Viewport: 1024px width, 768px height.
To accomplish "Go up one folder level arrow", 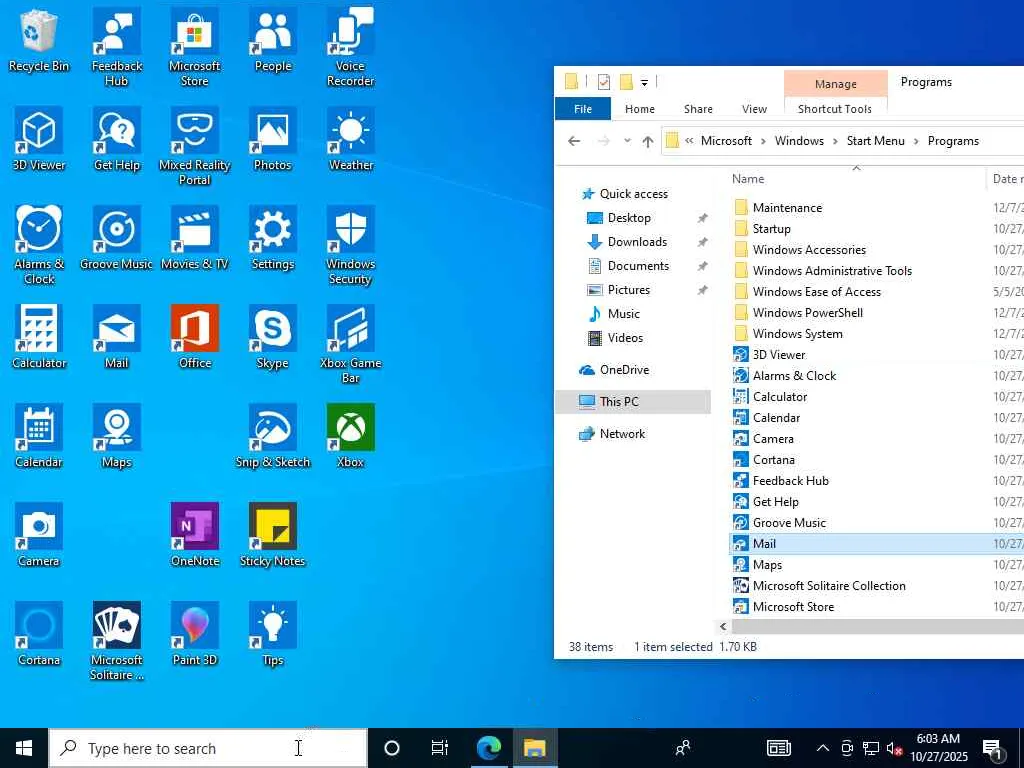I will [x=647, y=141].
